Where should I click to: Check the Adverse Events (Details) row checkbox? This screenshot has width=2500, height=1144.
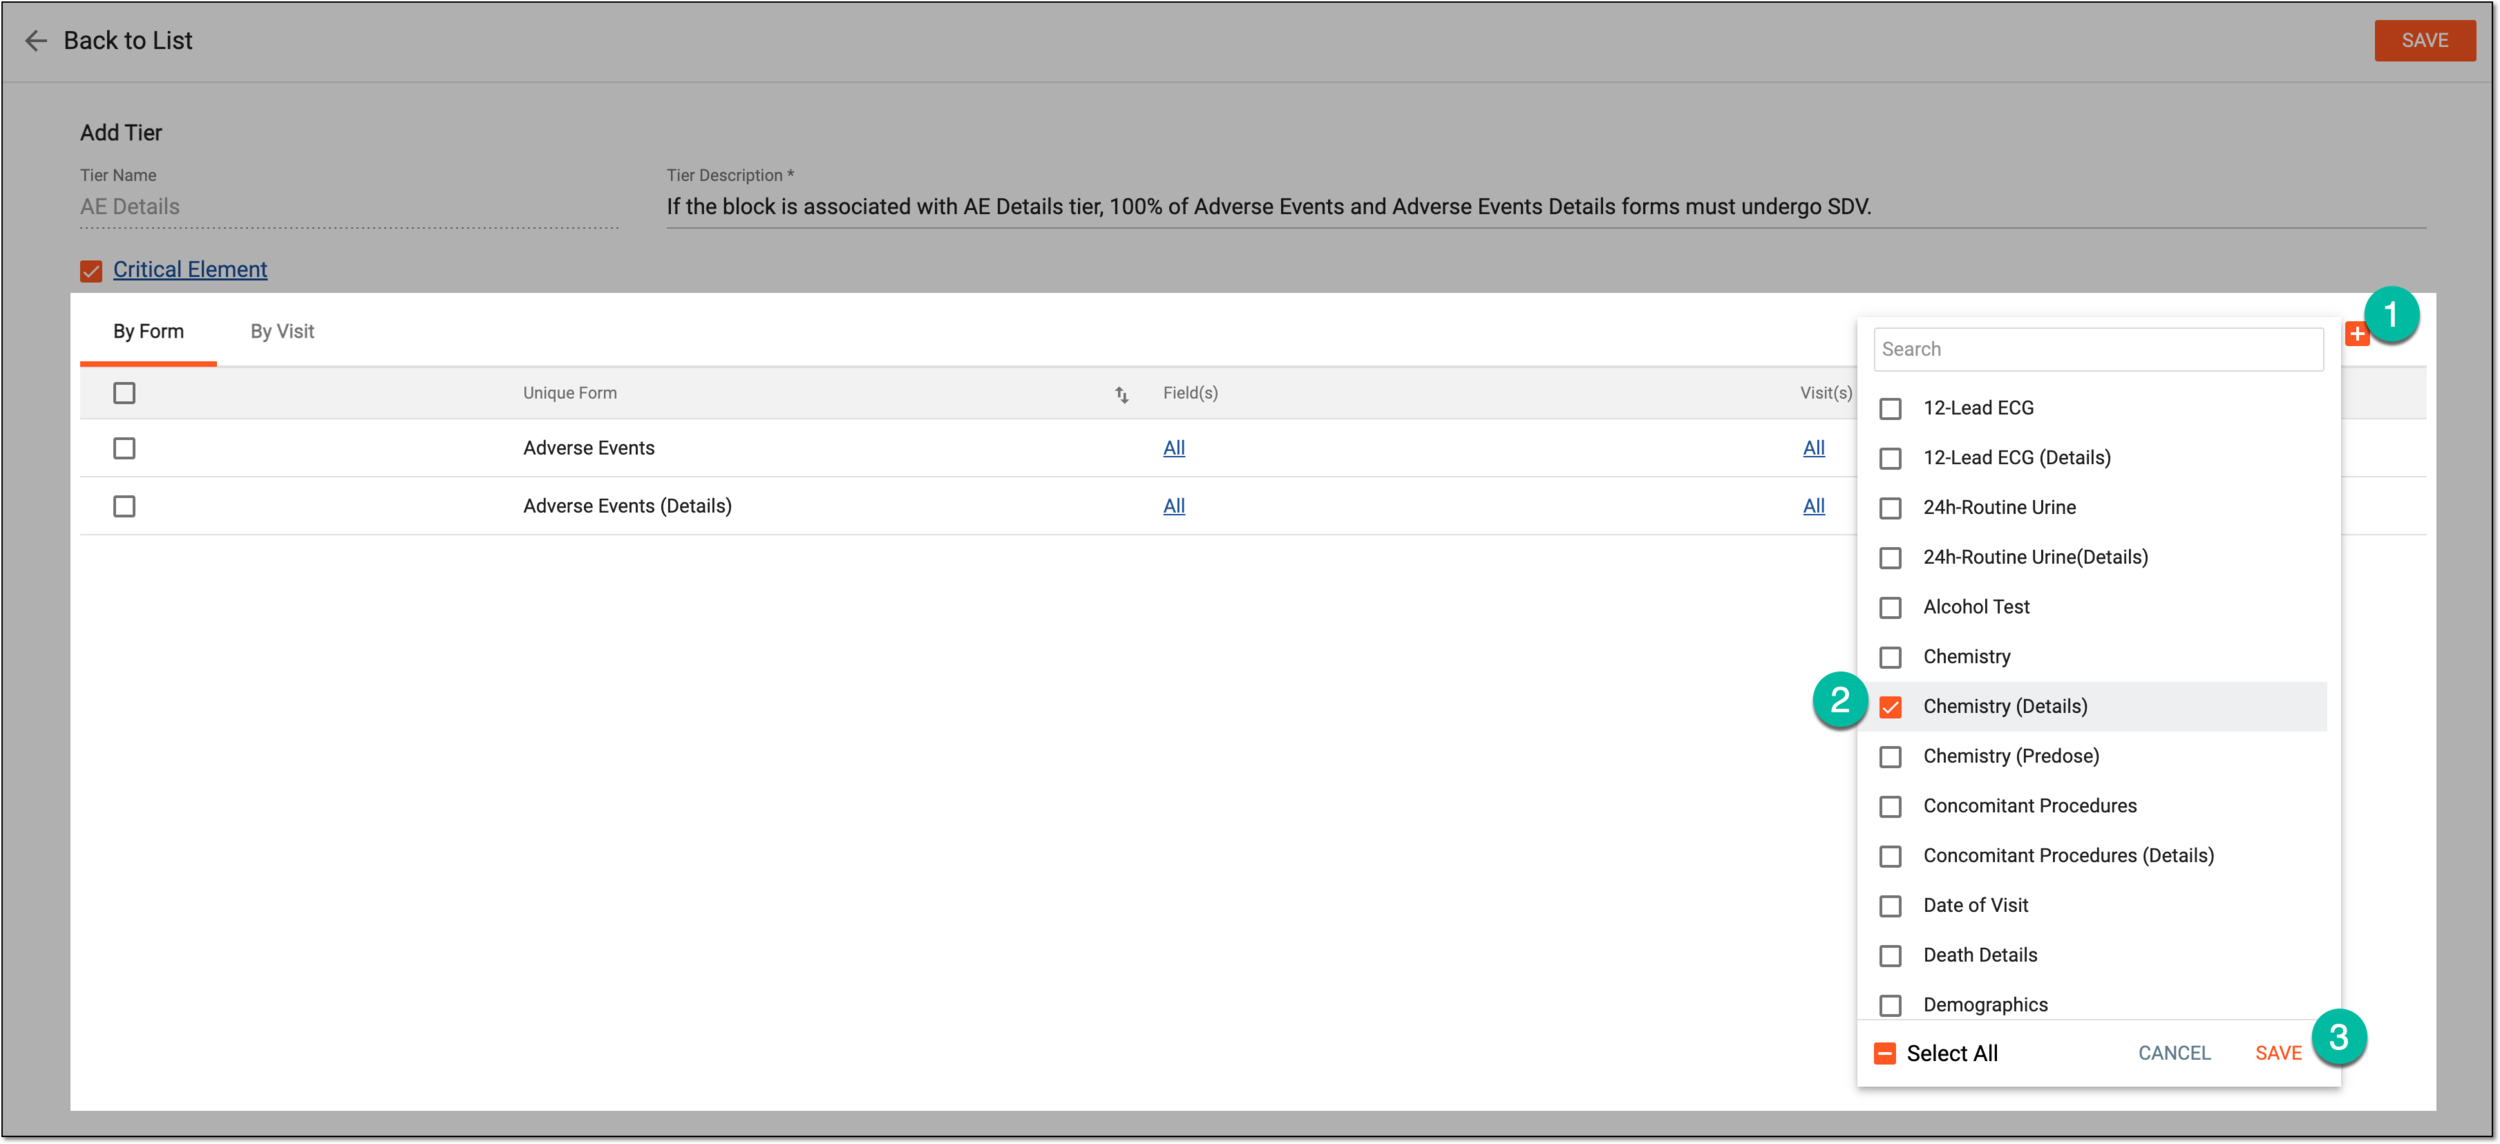coord(124,506)
